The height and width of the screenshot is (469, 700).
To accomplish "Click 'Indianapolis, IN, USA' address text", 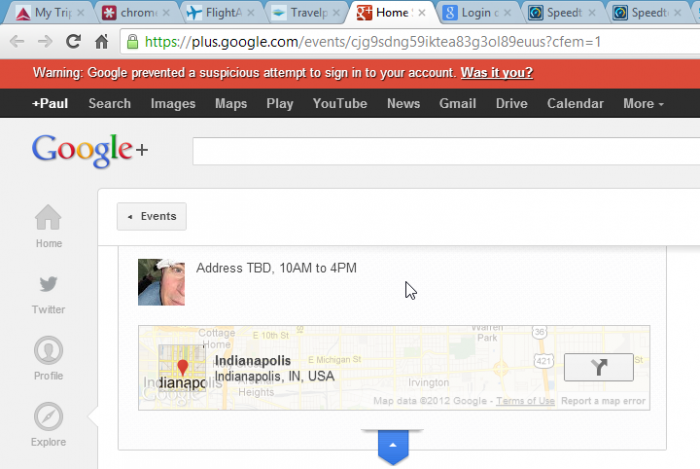I will 274,376.
